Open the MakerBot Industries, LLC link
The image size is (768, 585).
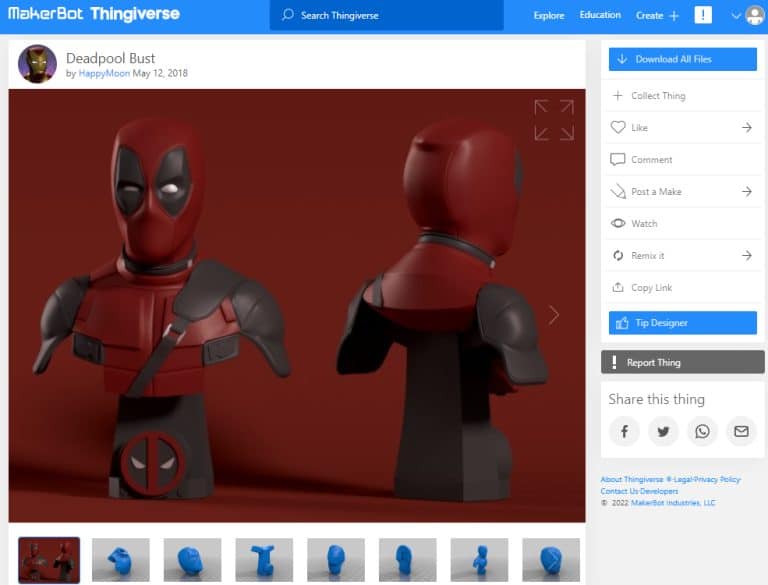tap(673, 503)
